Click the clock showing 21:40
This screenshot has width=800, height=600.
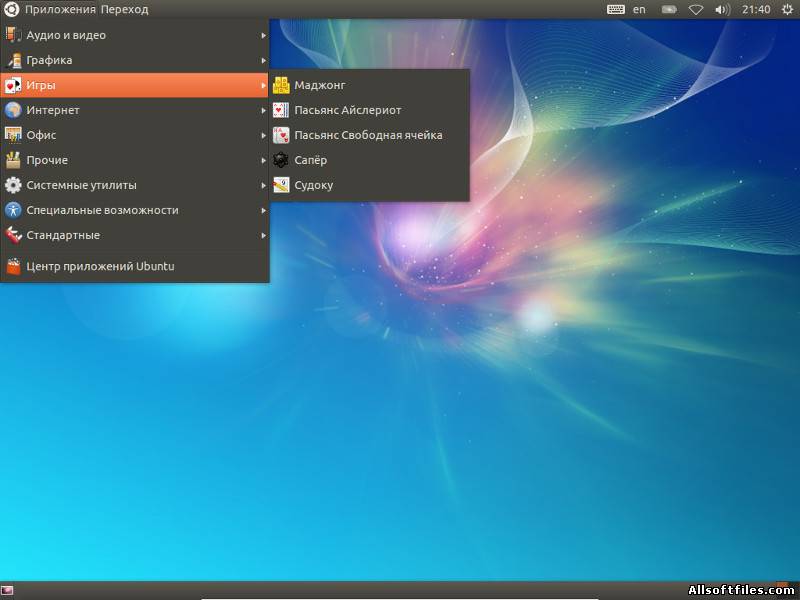click(x=757, y=9)
